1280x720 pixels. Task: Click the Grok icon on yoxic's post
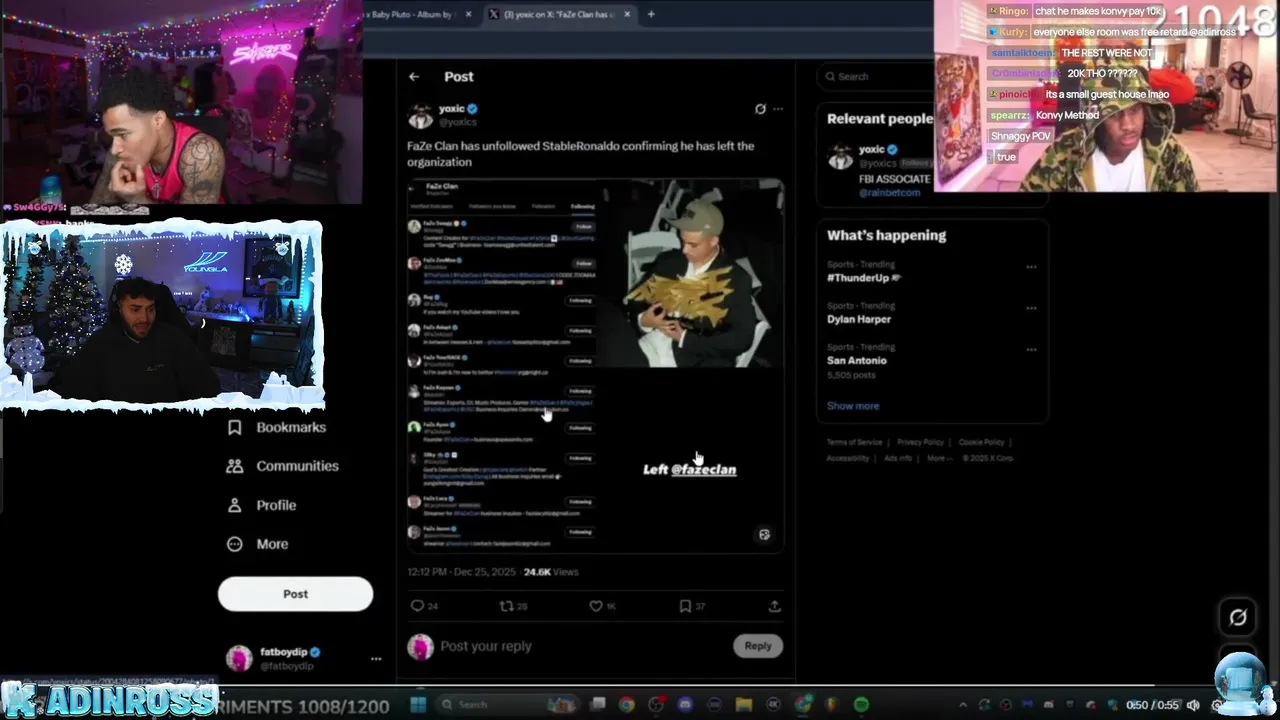click(x=760, y=109)
